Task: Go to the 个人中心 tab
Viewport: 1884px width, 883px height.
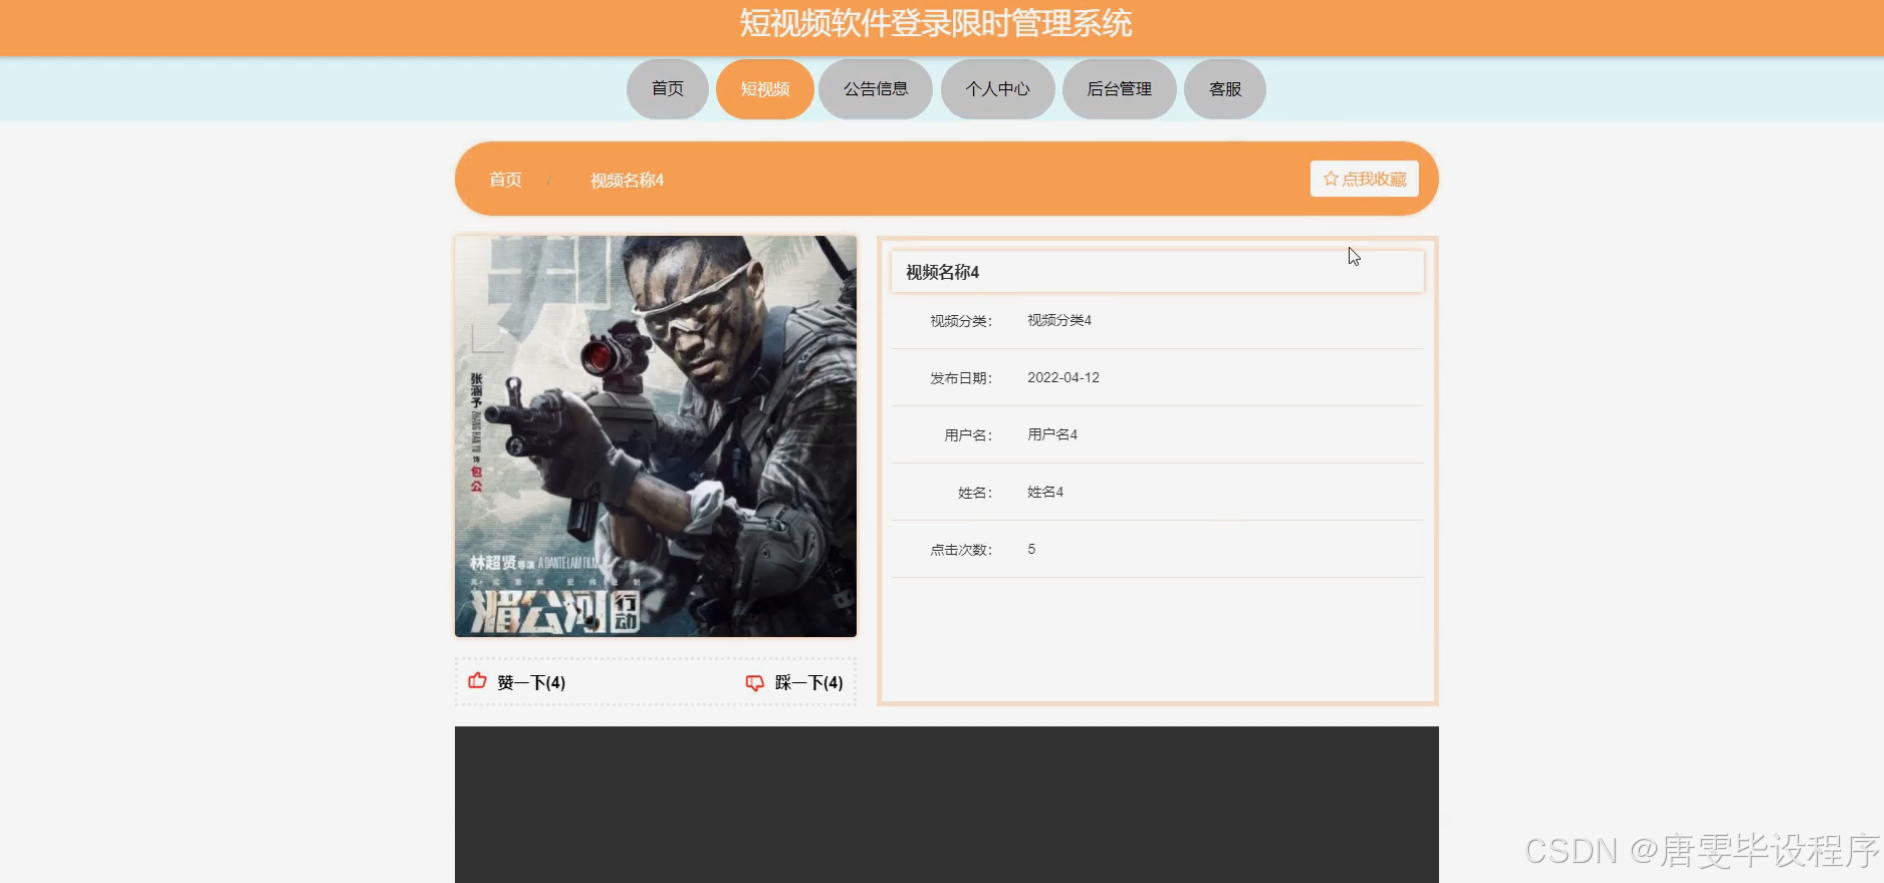Action: tap(998, 89)
